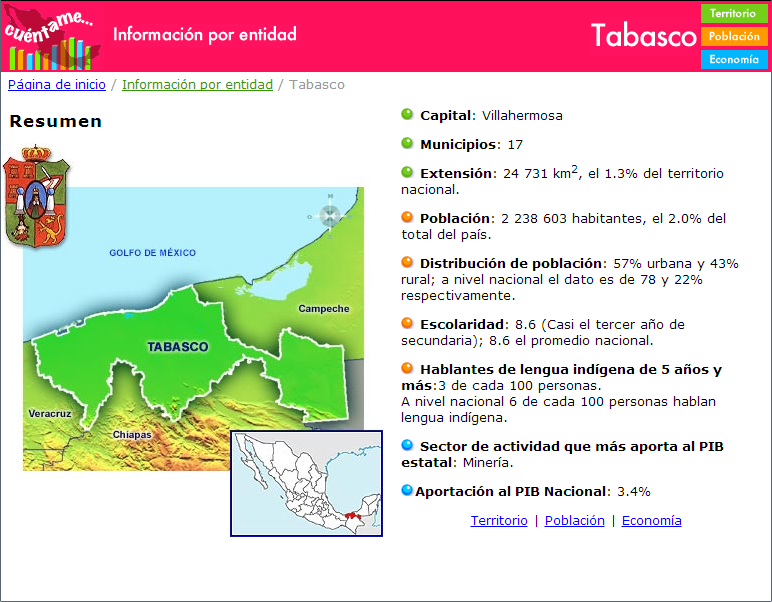Click the GOLFO DE MÉXICO label

tap(153, 253)
